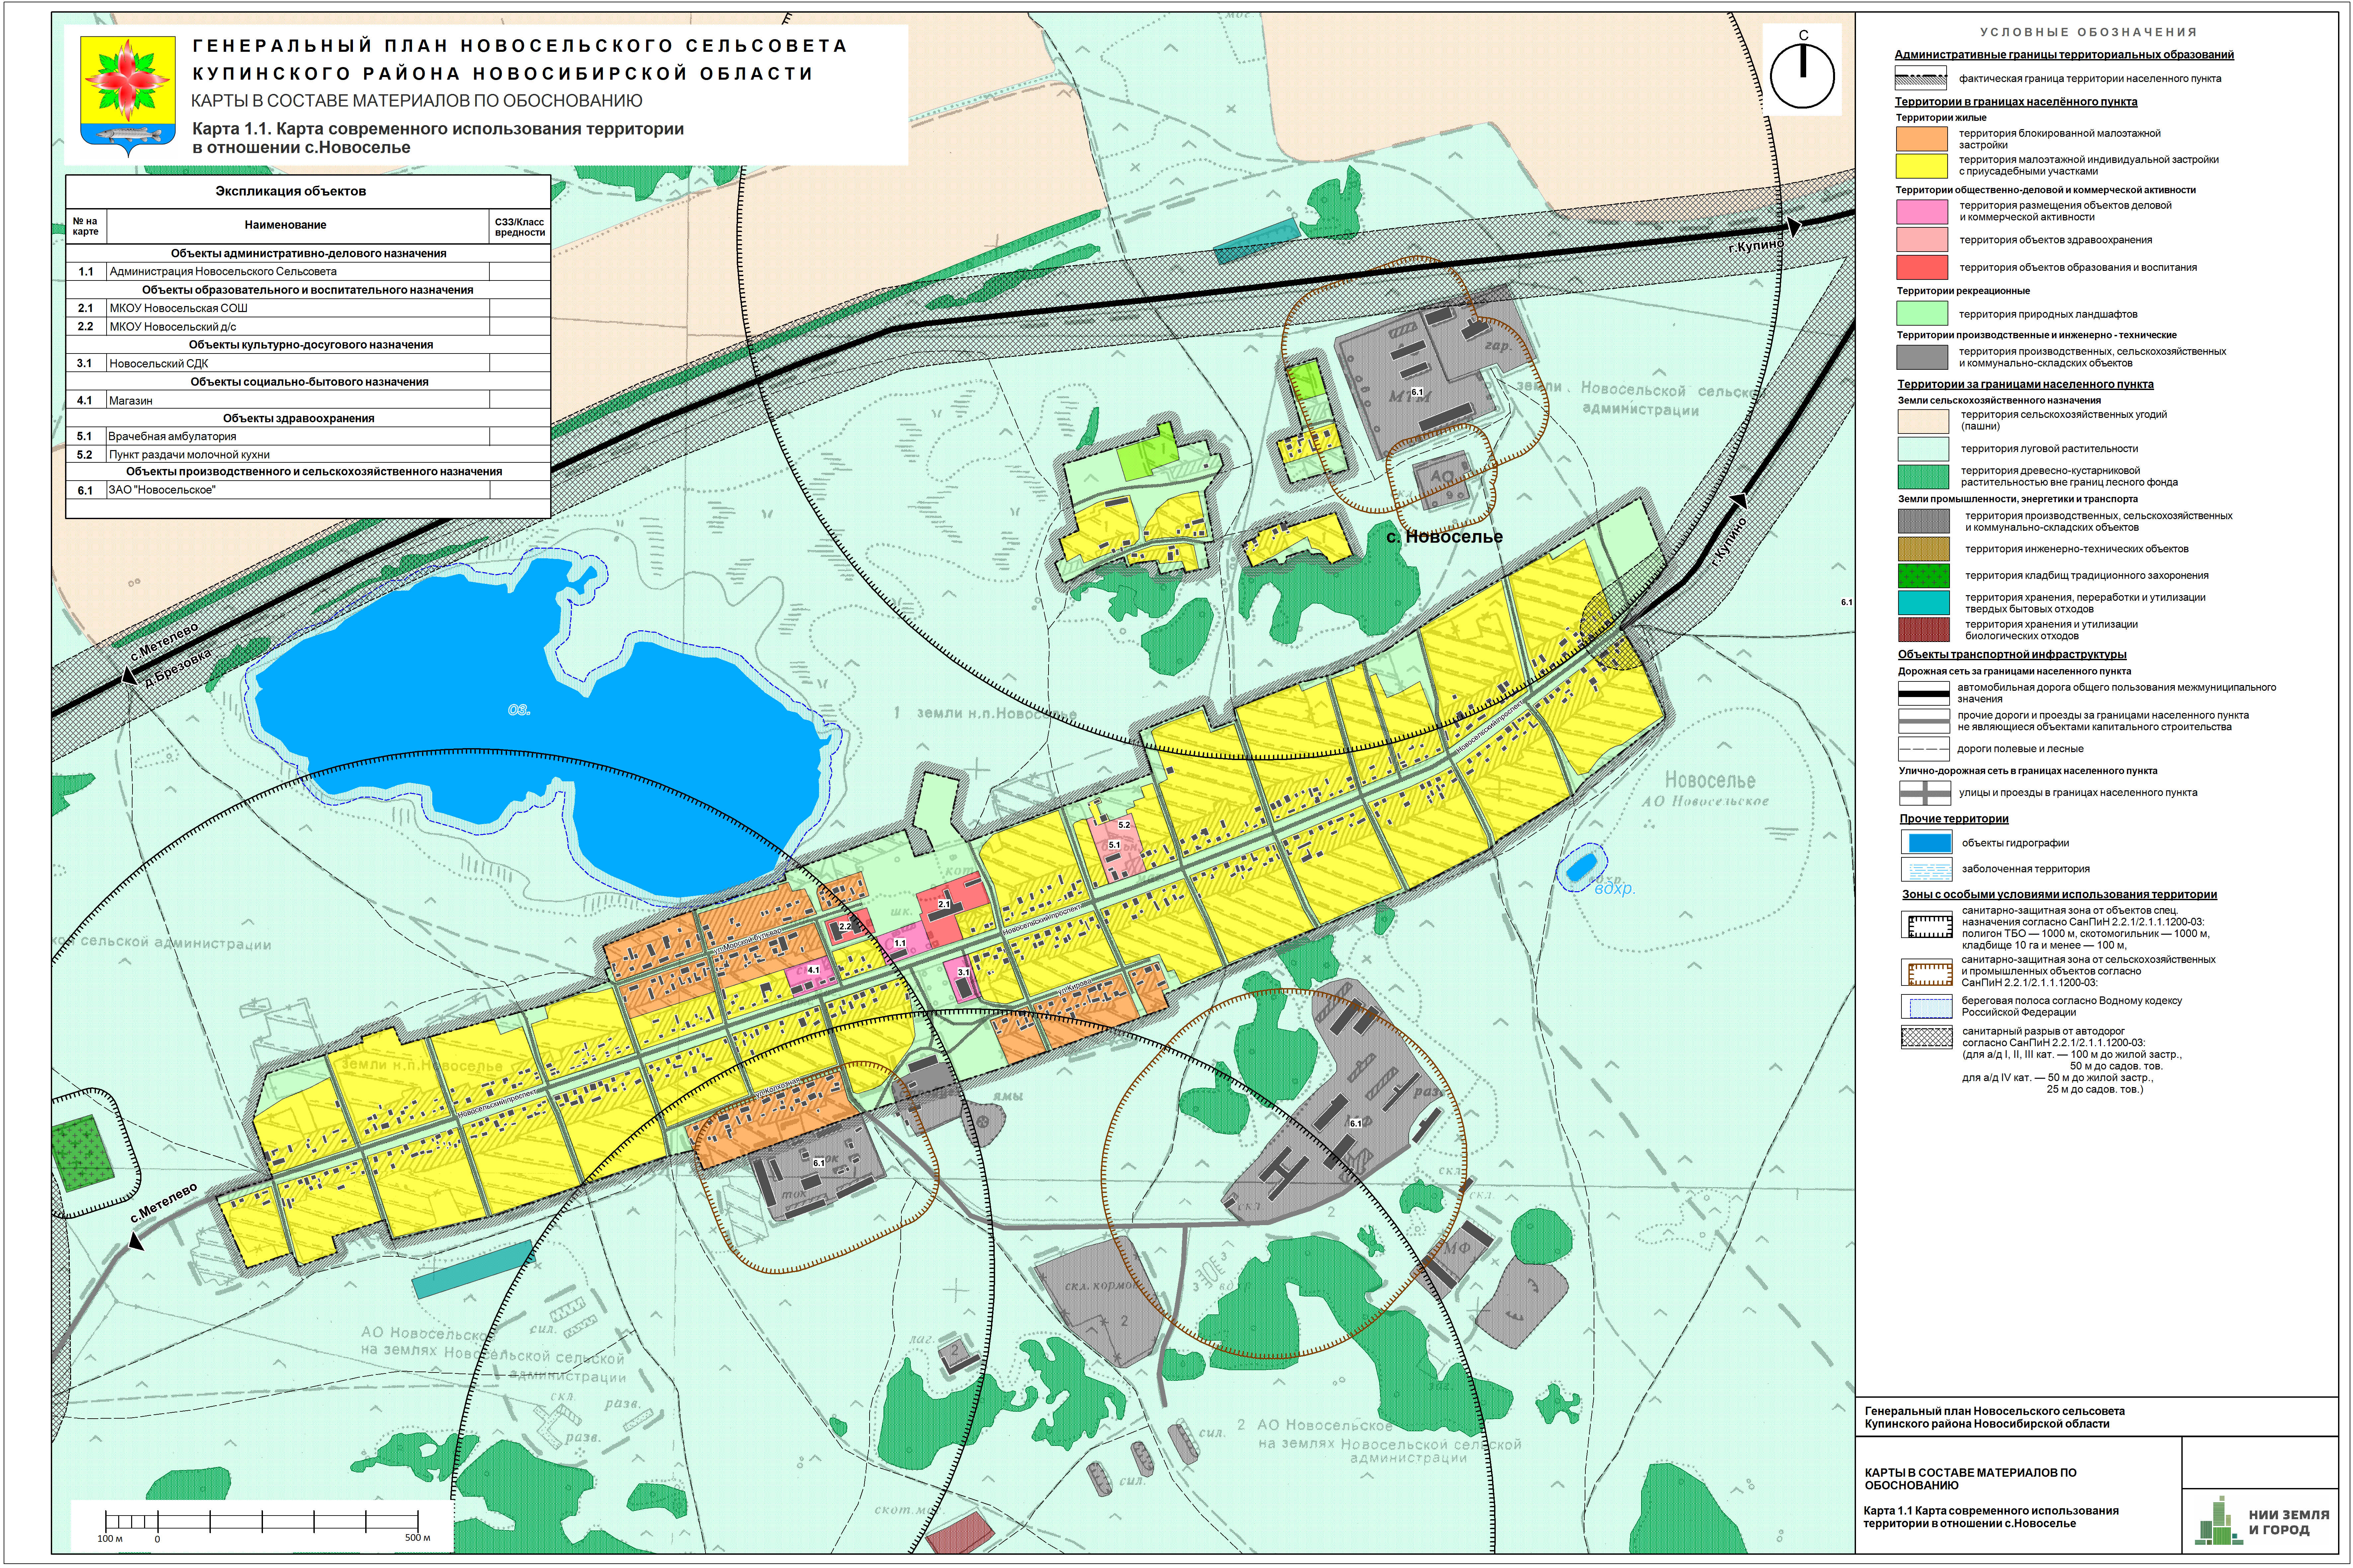Image resolution: width=2353 pixels, height=1568 pixels.
Task: Click the green cemetery plot at the map's left edge
Action: pos(83,1153)
